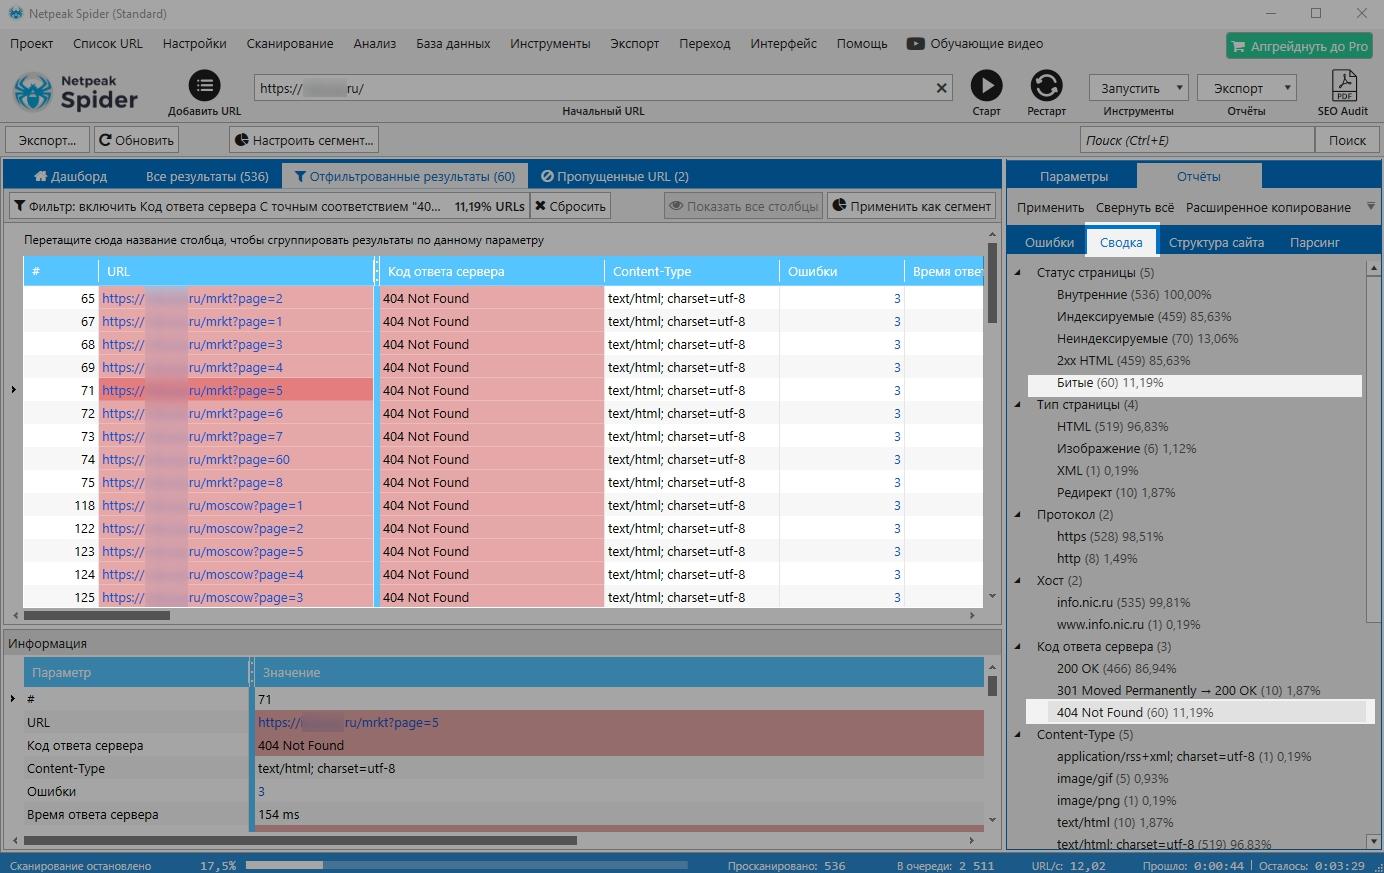Click the Рестарт restart icon

[x=1046, y=86]
